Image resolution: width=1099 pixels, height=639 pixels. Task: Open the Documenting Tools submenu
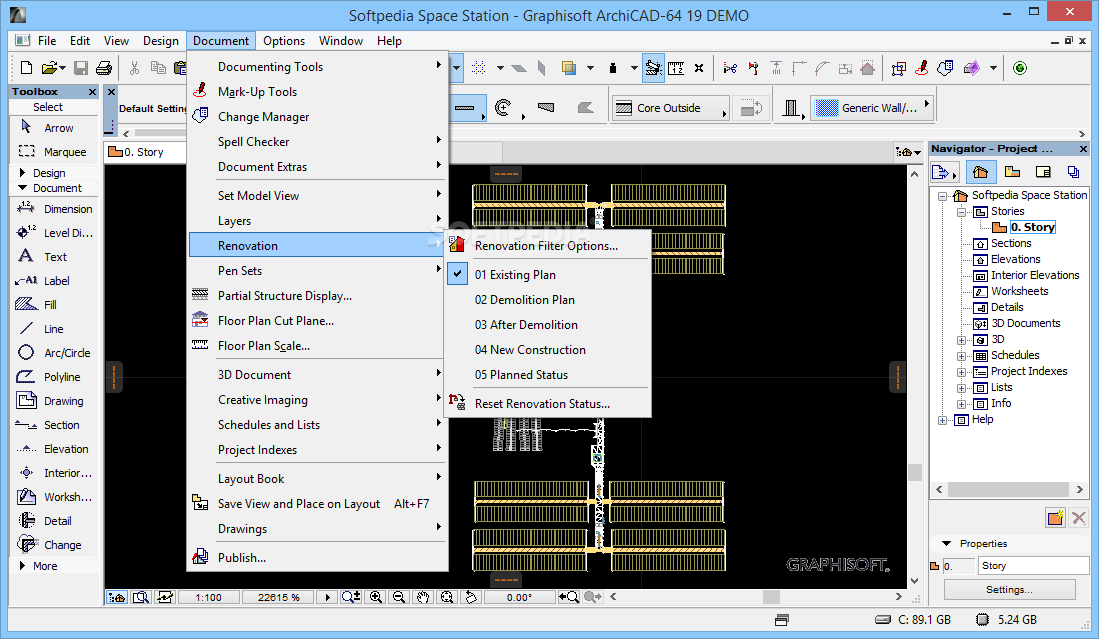[318, 67]
